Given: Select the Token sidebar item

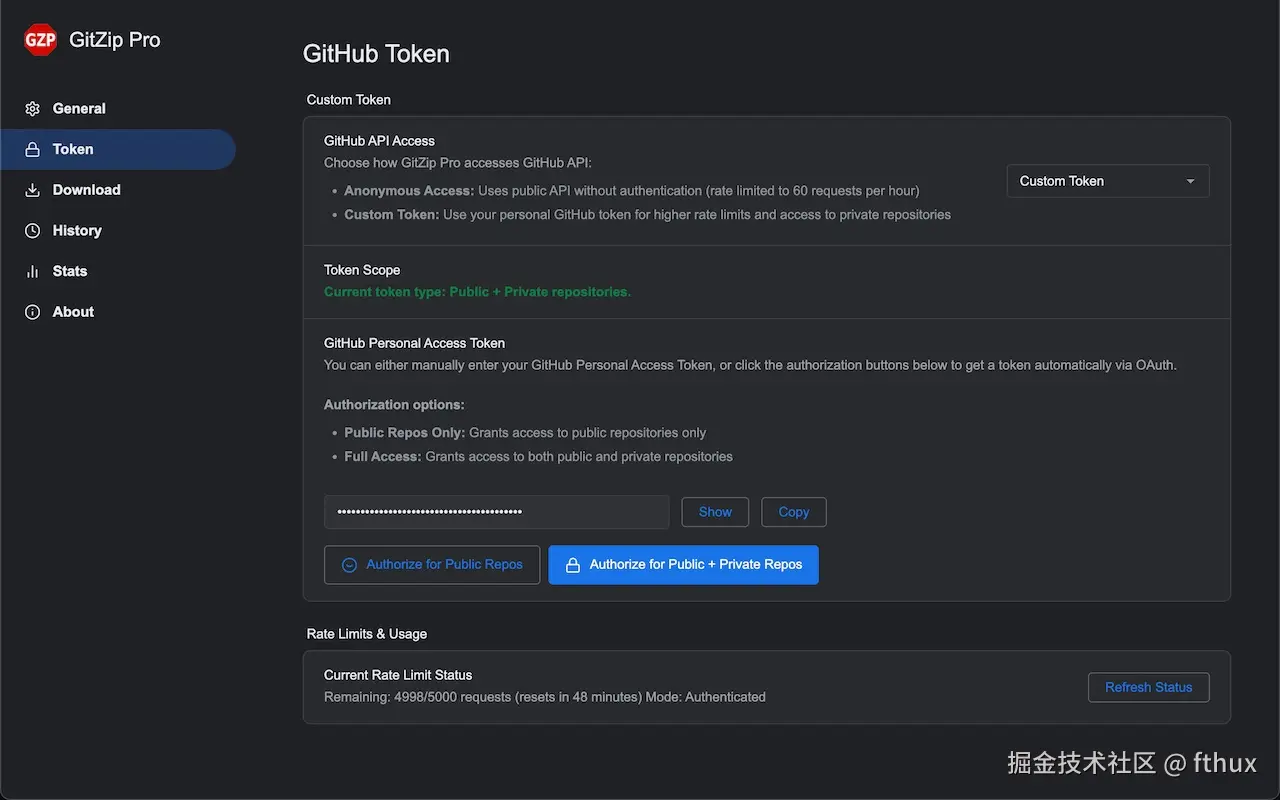Looking at the screenshot, I should click(x=118, y=150).
